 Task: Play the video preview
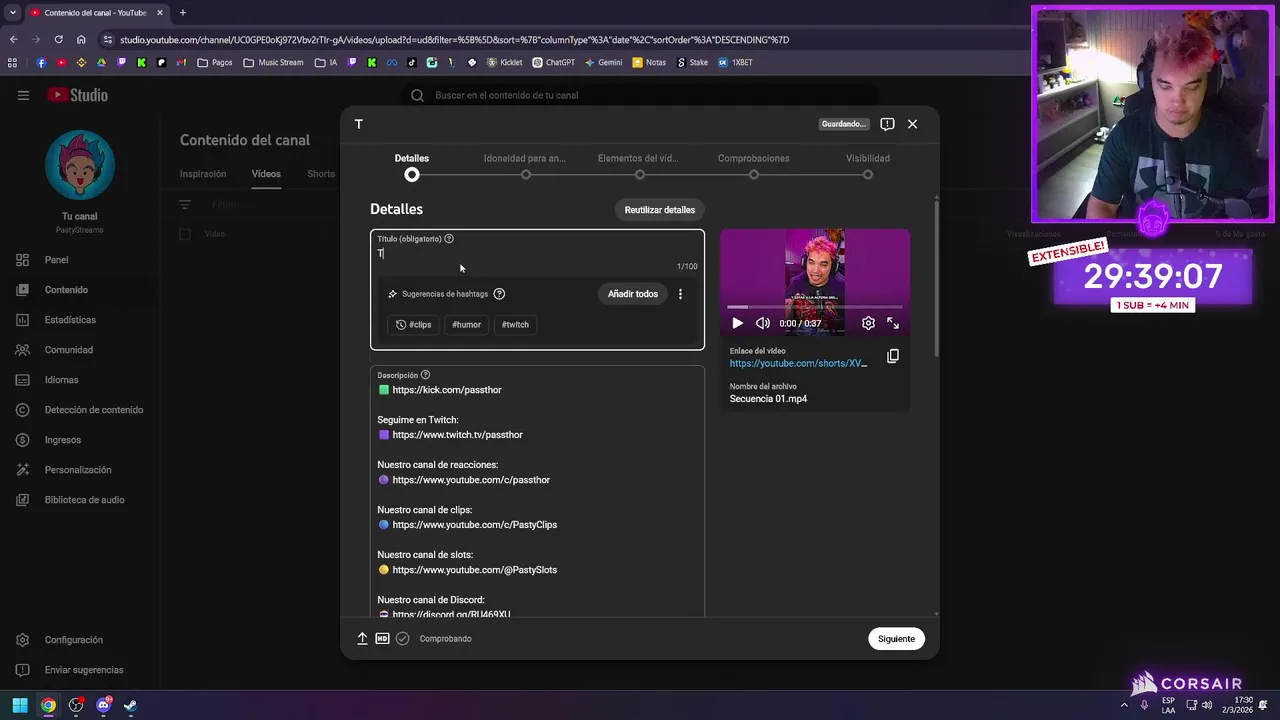coord(737,323)
